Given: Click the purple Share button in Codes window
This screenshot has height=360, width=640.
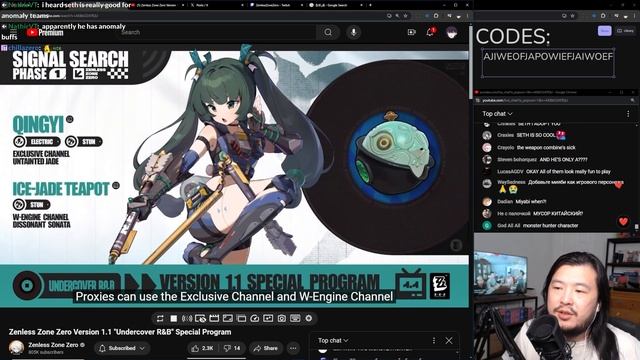Looking at the screenshot, I should 604,31.
